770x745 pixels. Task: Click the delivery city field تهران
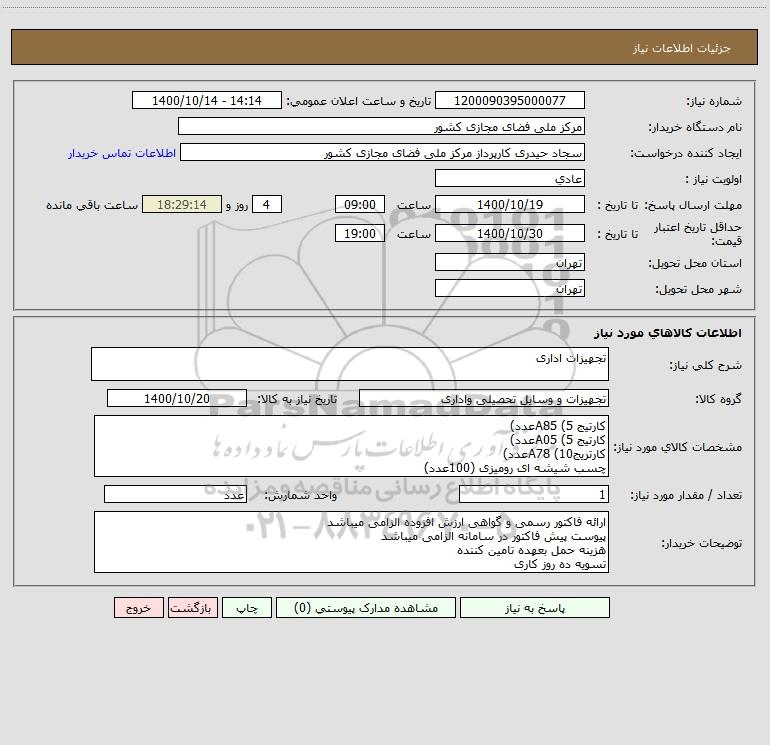(510, 288)
